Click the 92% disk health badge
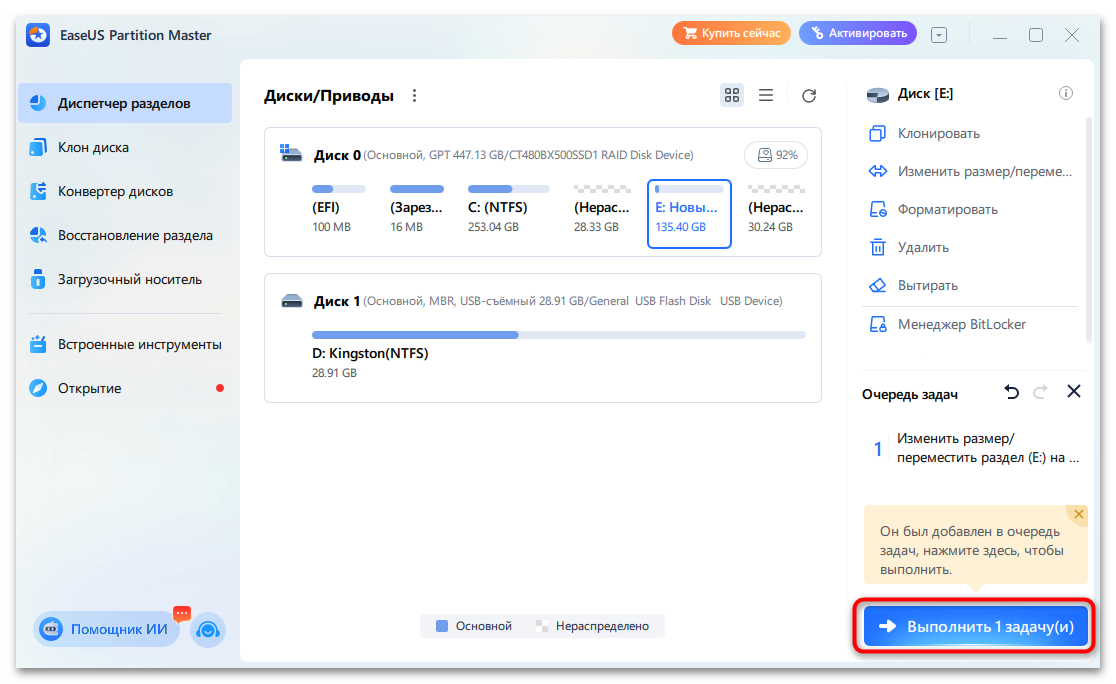Viewport: 1116px width, 684px height. [x=776, y=155]
